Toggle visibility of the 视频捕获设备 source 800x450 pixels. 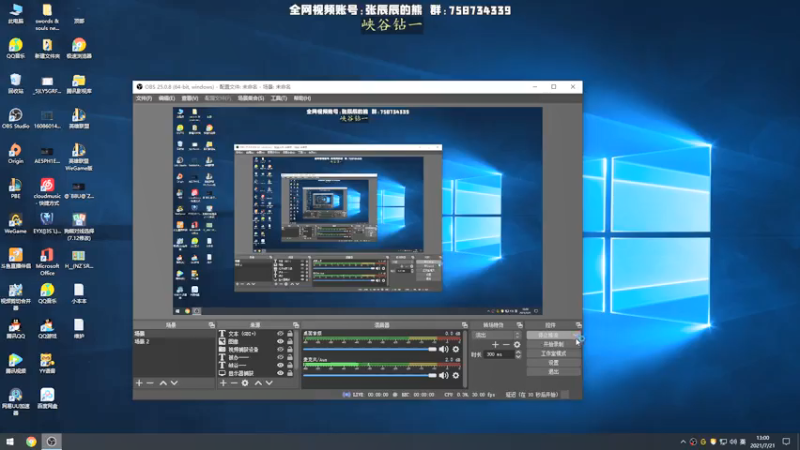(x=280, y=349)
